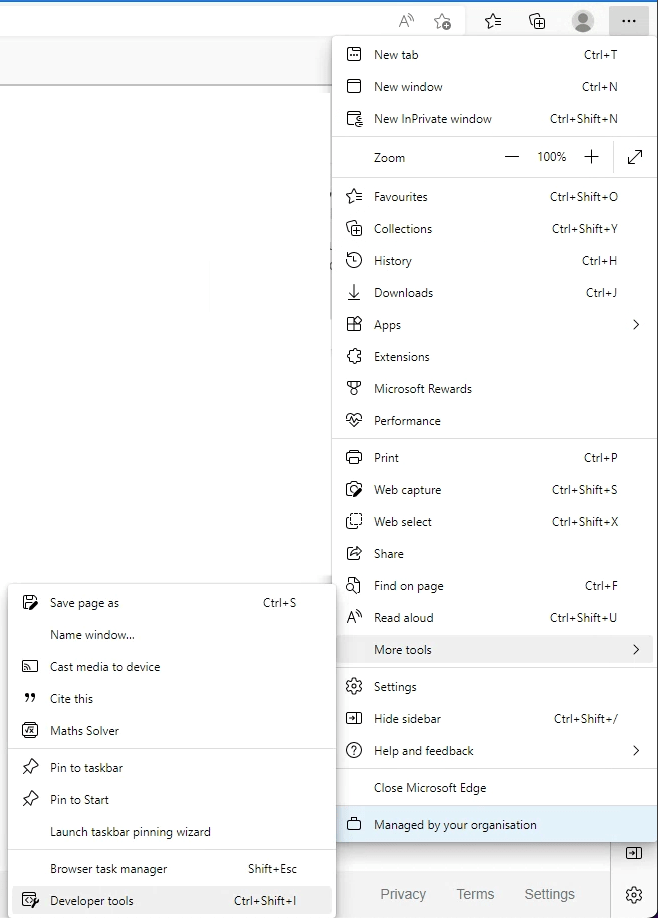This screenshot has height=918, width=658.
Task: Enter full screen via zoom row arrow icon
Action: point(635,157)
